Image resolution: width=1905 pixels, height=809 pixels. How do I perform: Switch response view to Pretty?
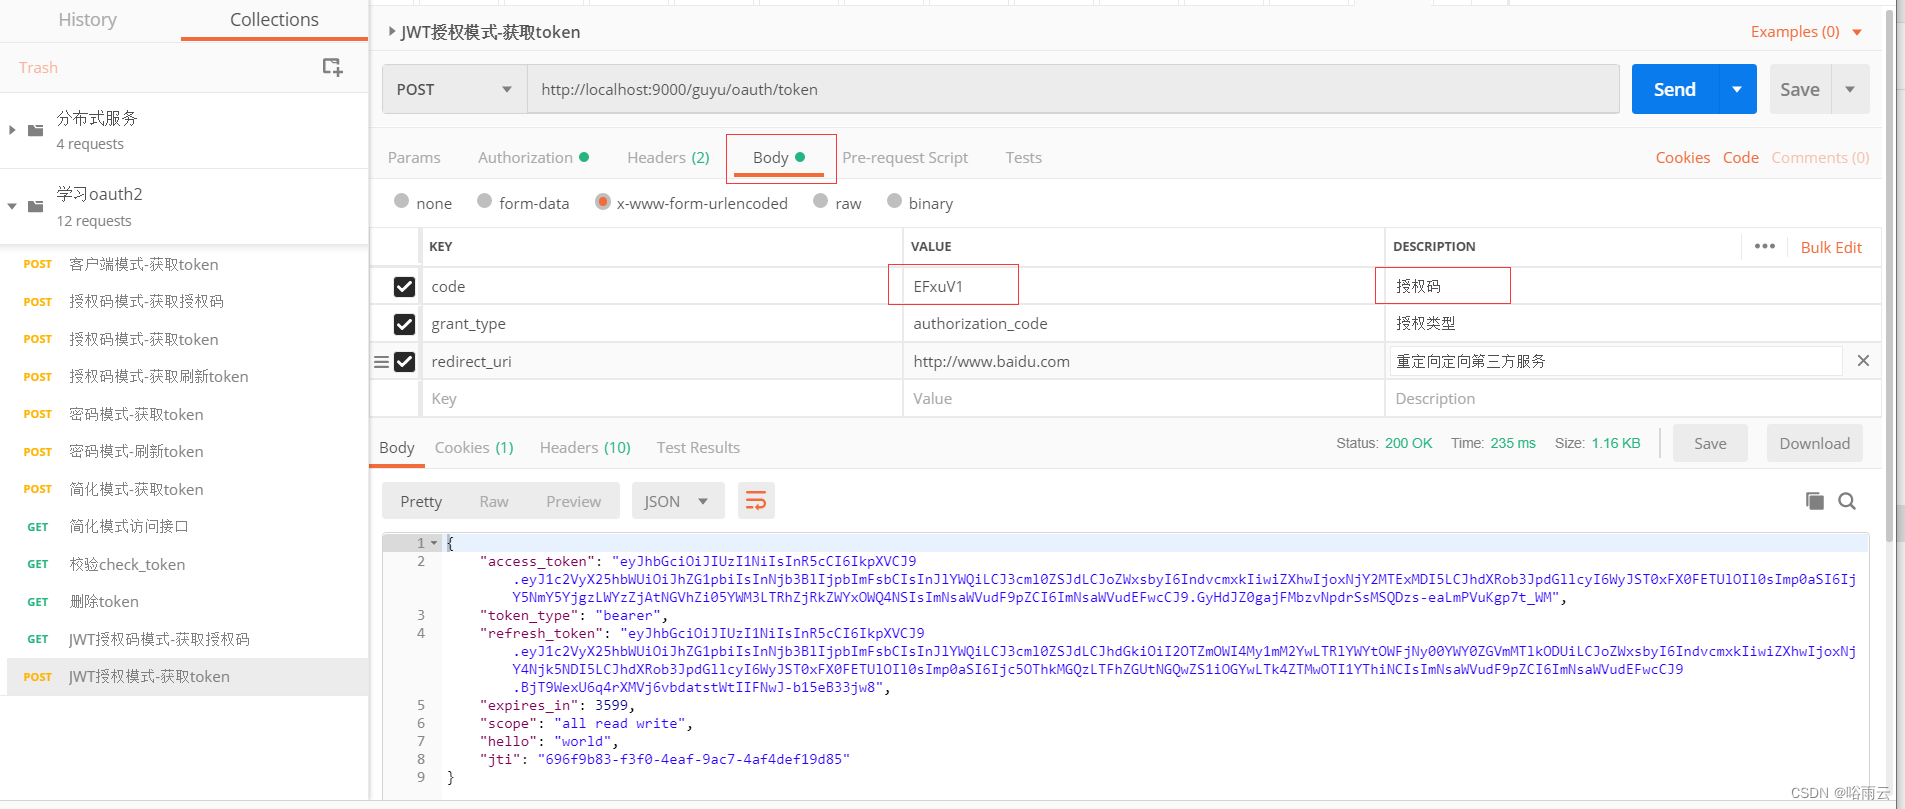tap(421, 501)
